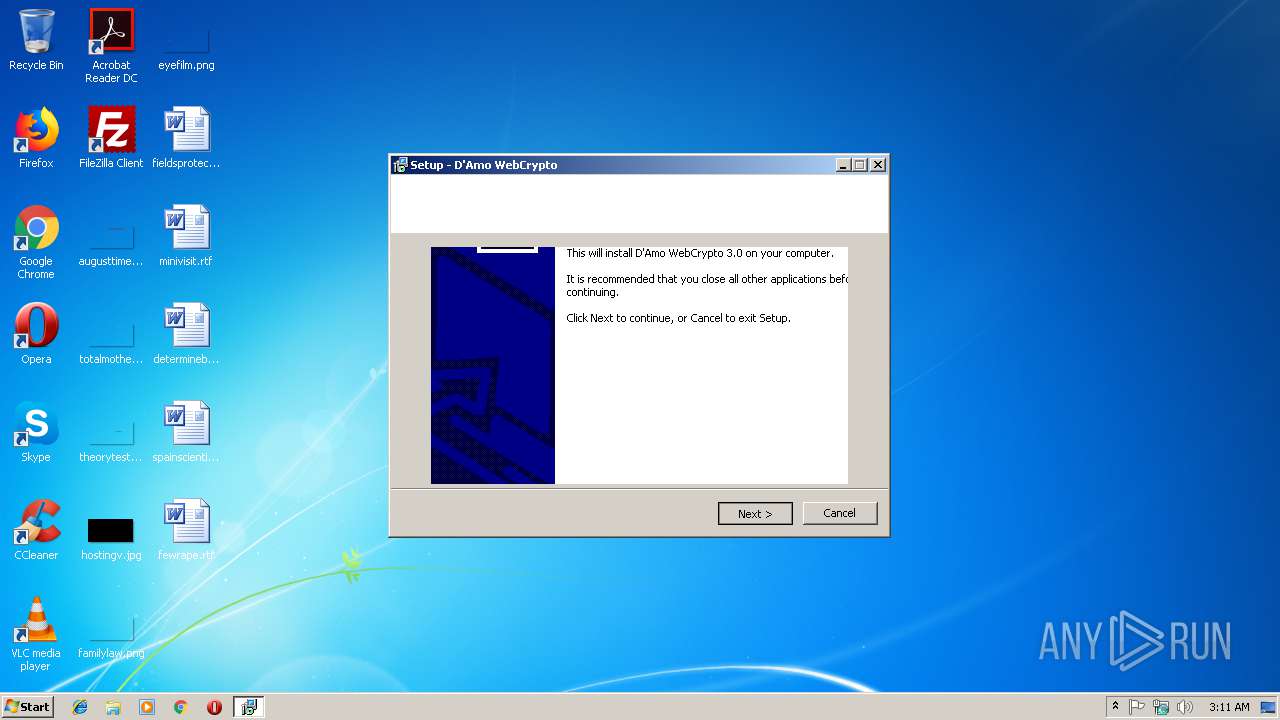Screen dimensions: 1280x720
Task: Select fewrape.rtf document icon
Action: (x=186, y=530)
